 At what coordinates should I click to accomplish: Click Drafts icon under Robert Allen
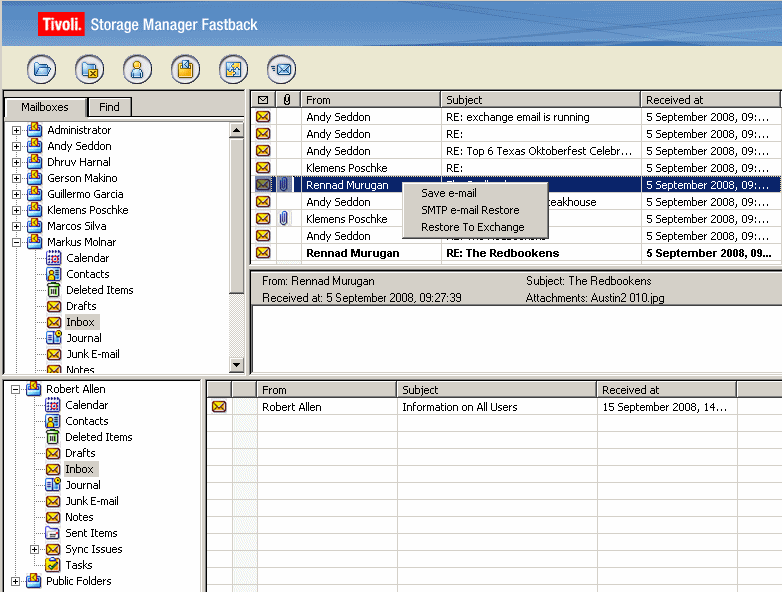[53, 453]
